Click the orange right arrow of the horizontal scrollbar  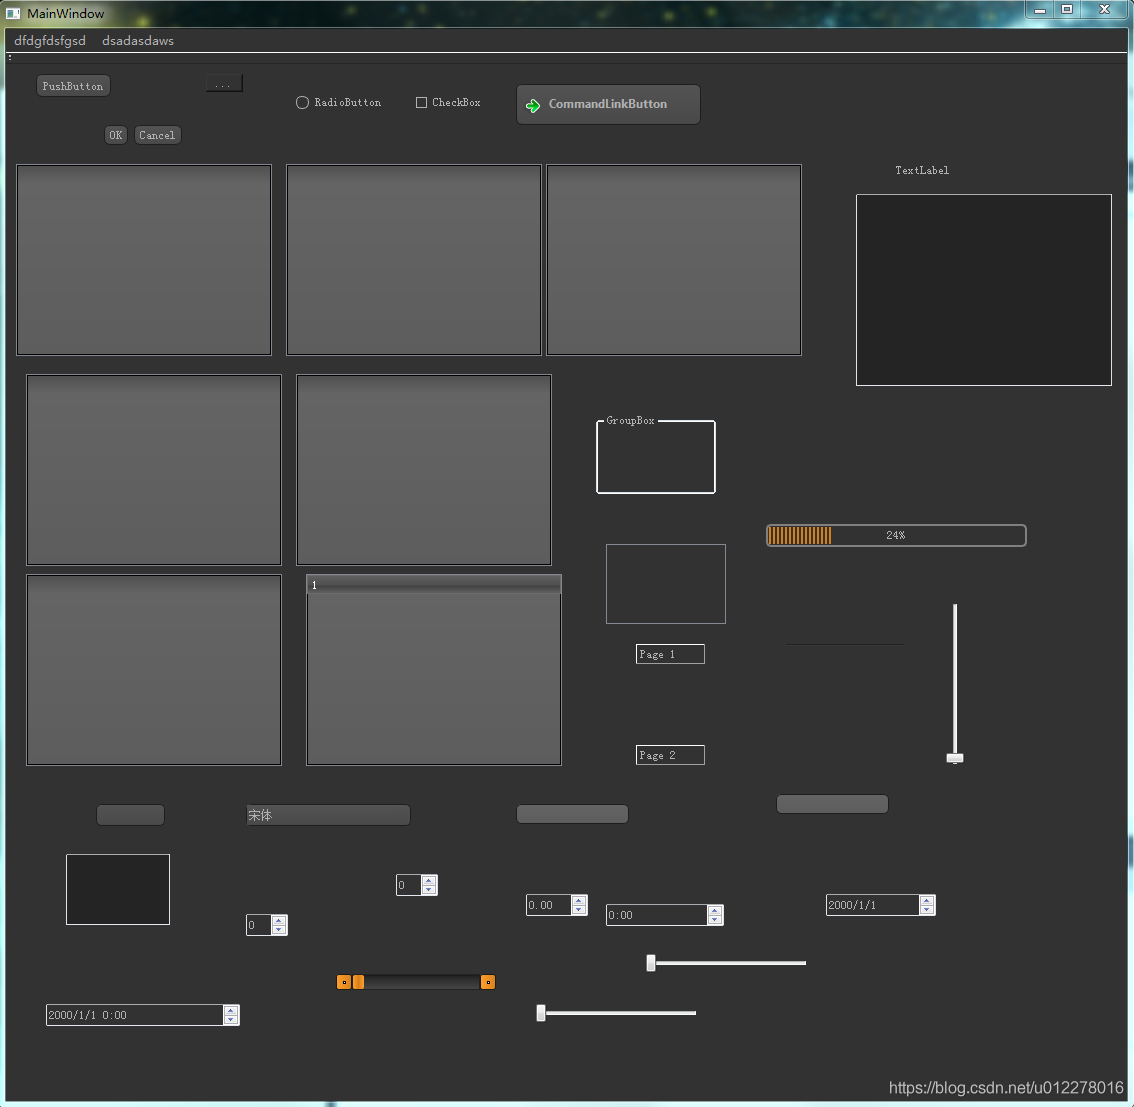(x=488, y=982)
